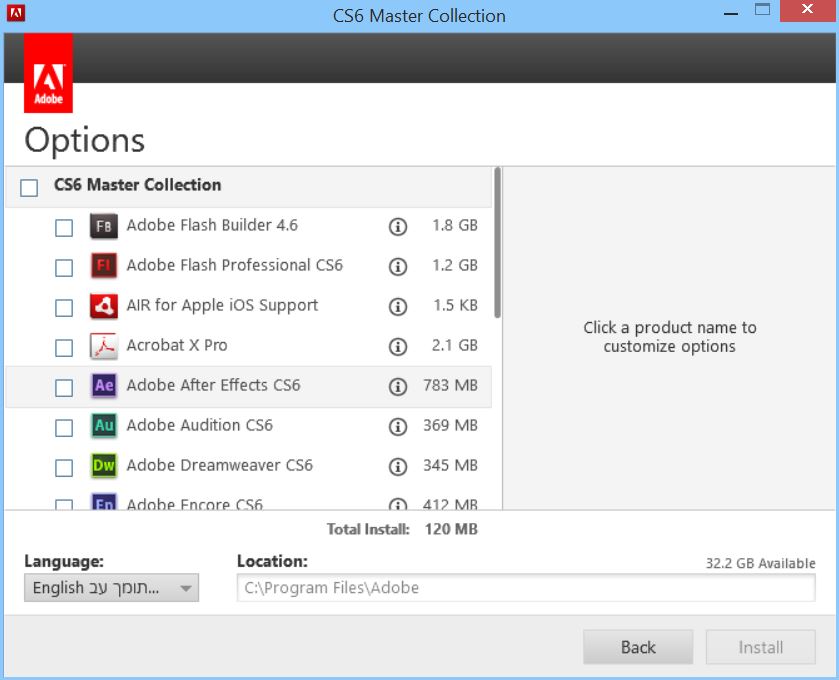
Task: Open the Language dropdown
Action: tap(111, 588)
